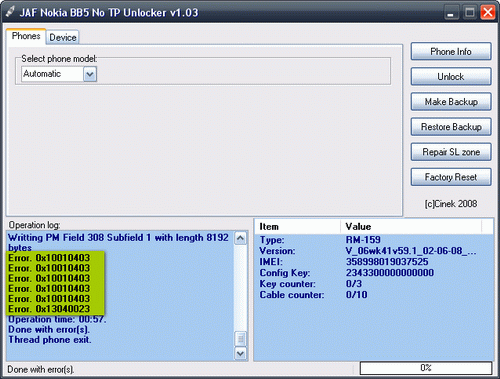
Task: Click the [c]Cinek 2008 credit text
Action: [451, 204]
